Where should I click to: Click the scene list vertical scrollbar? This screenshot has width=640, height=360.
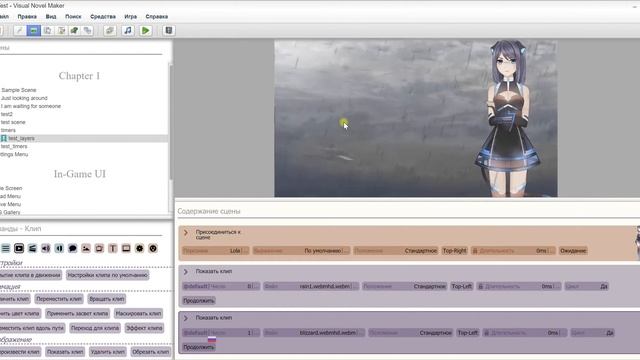pos(171,122)
